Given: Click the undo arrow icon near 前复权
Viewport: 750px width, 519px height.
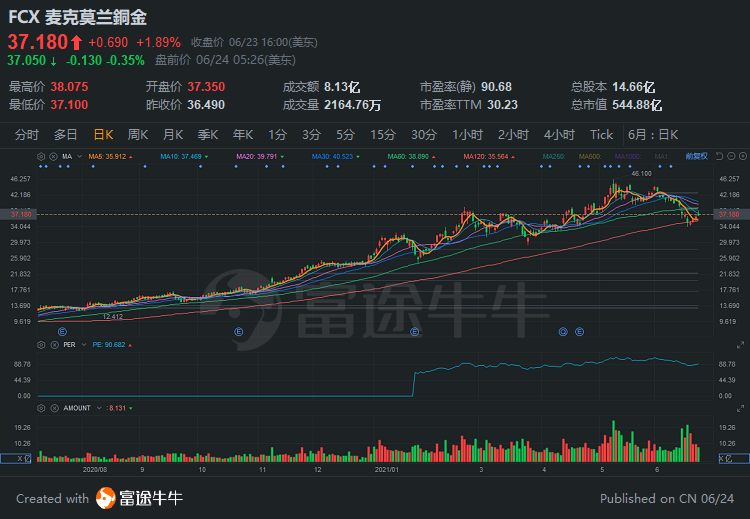Looking at the screenshot, I should point(719,156).
